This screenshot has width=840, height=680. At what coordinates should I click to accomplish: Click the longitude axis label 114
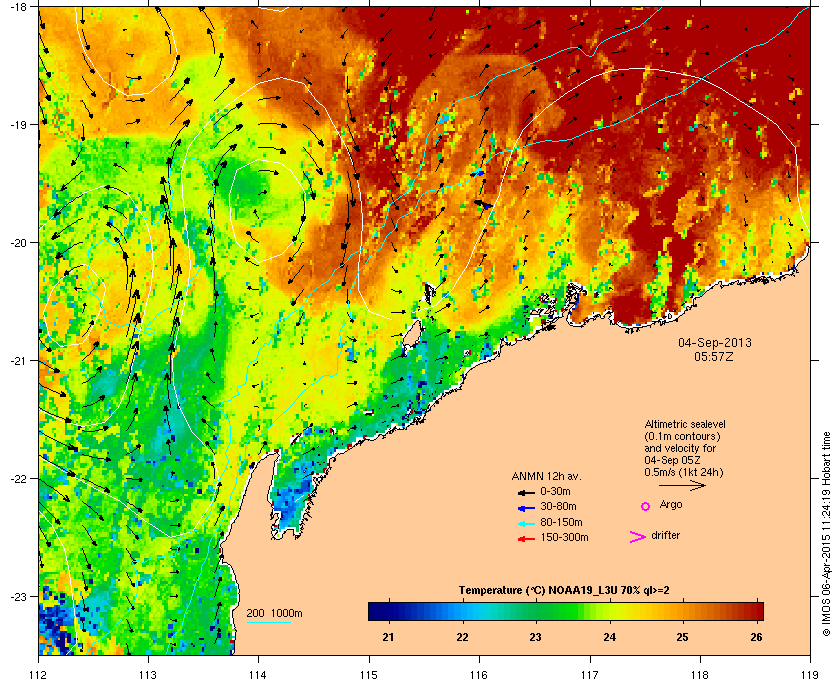point(258,674)
